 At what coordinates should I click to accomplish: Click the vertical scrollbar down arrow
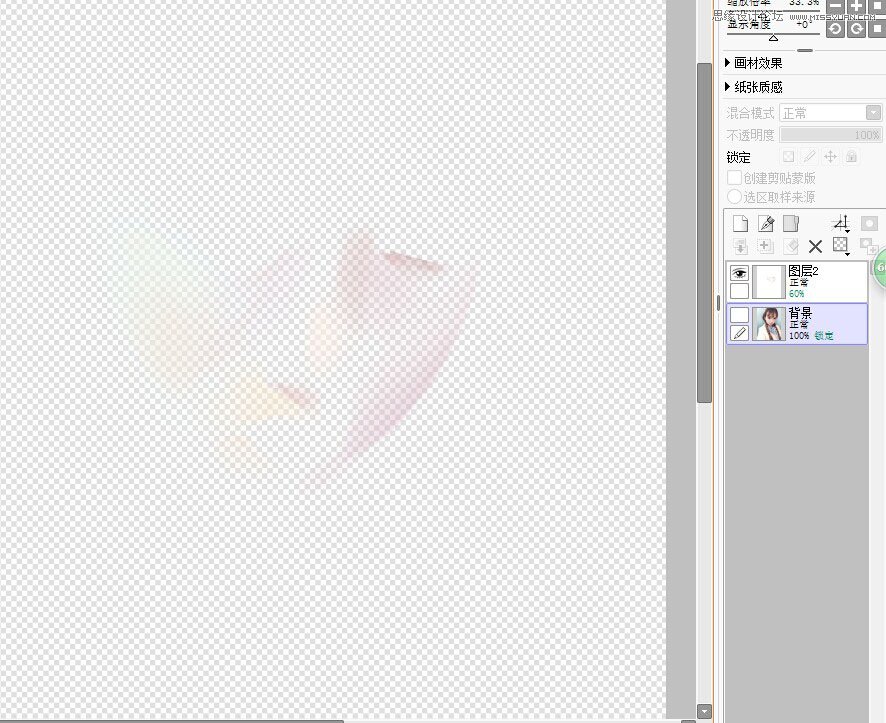click(704, 712)
